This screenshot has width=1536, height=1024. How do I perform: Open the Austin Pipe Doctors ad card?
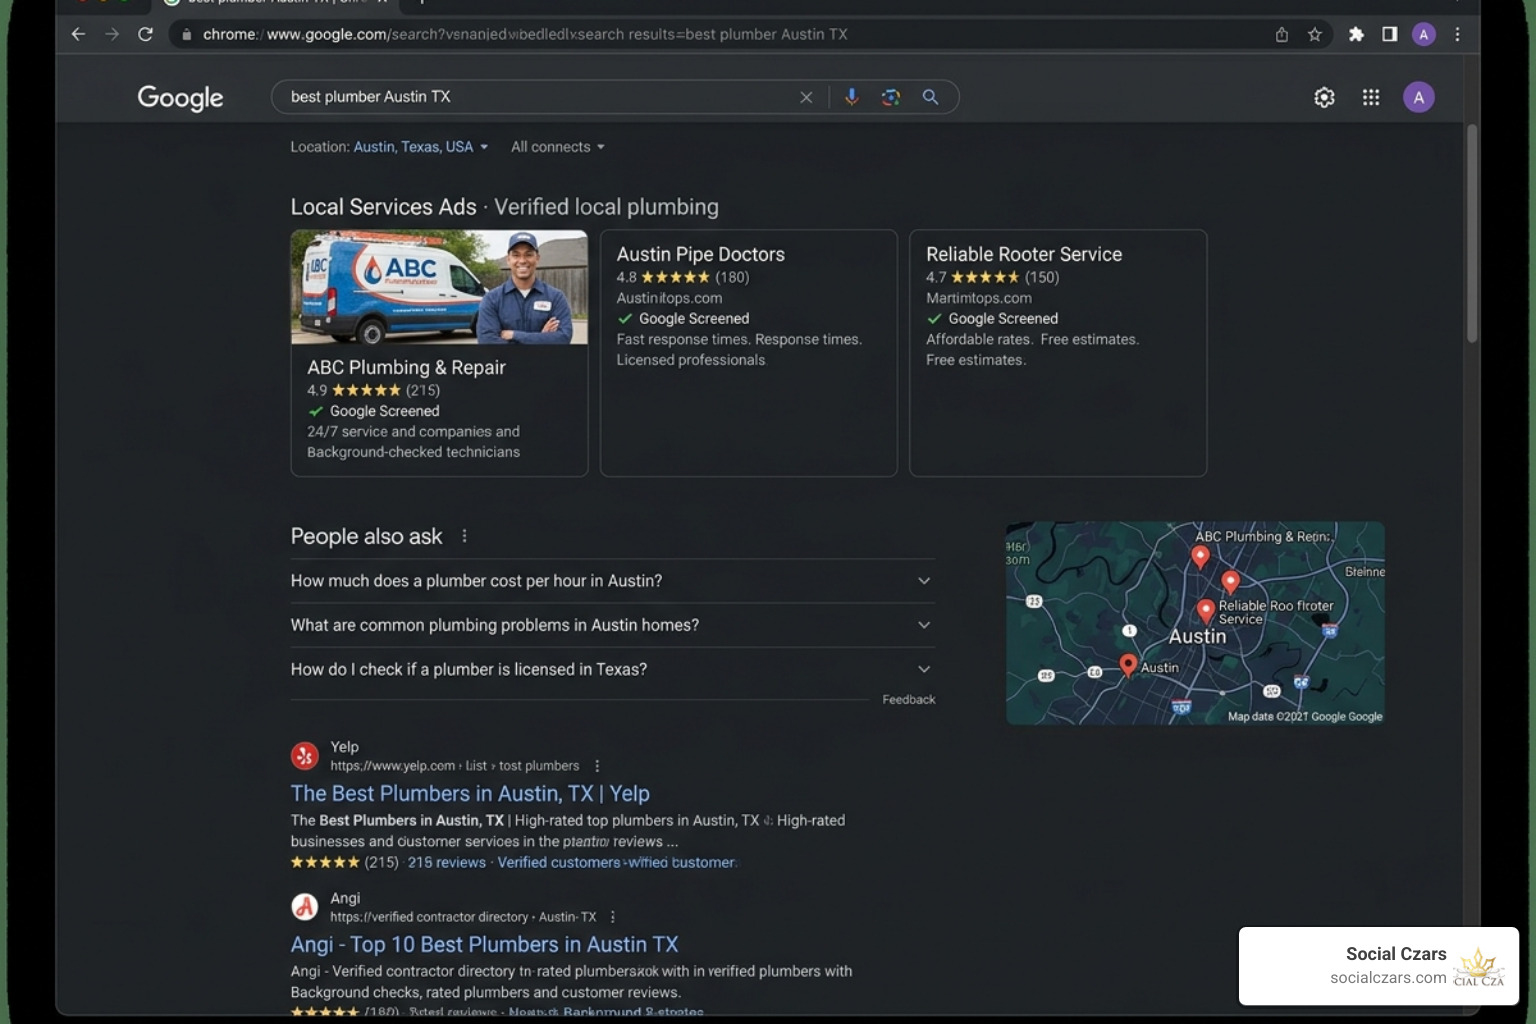tap(748, 353)
